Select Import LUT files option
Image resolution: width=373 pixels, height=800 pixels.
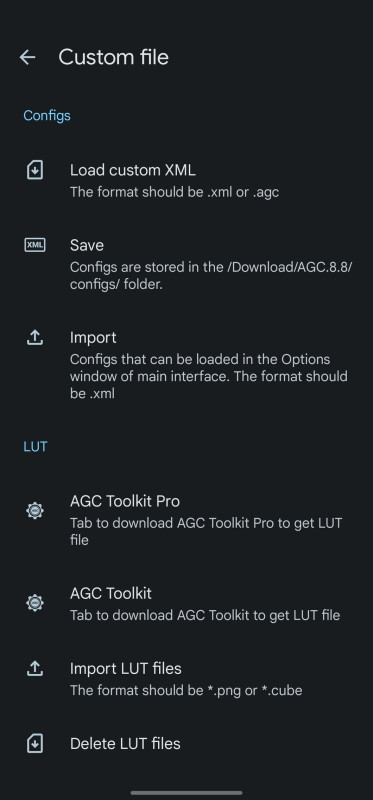(186, 679)
